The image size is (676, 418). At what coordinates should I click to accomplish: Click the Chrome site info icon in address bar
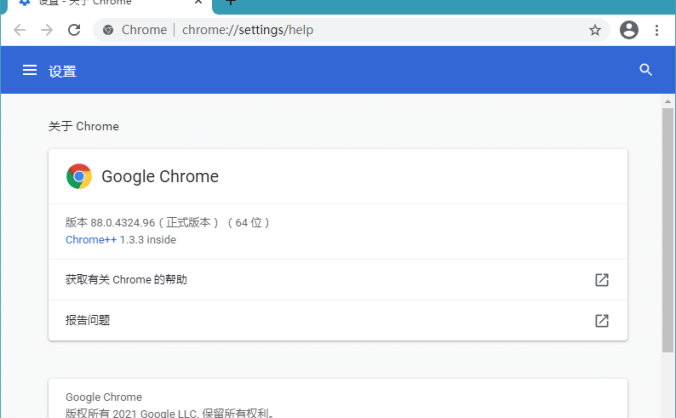point(108,30)
